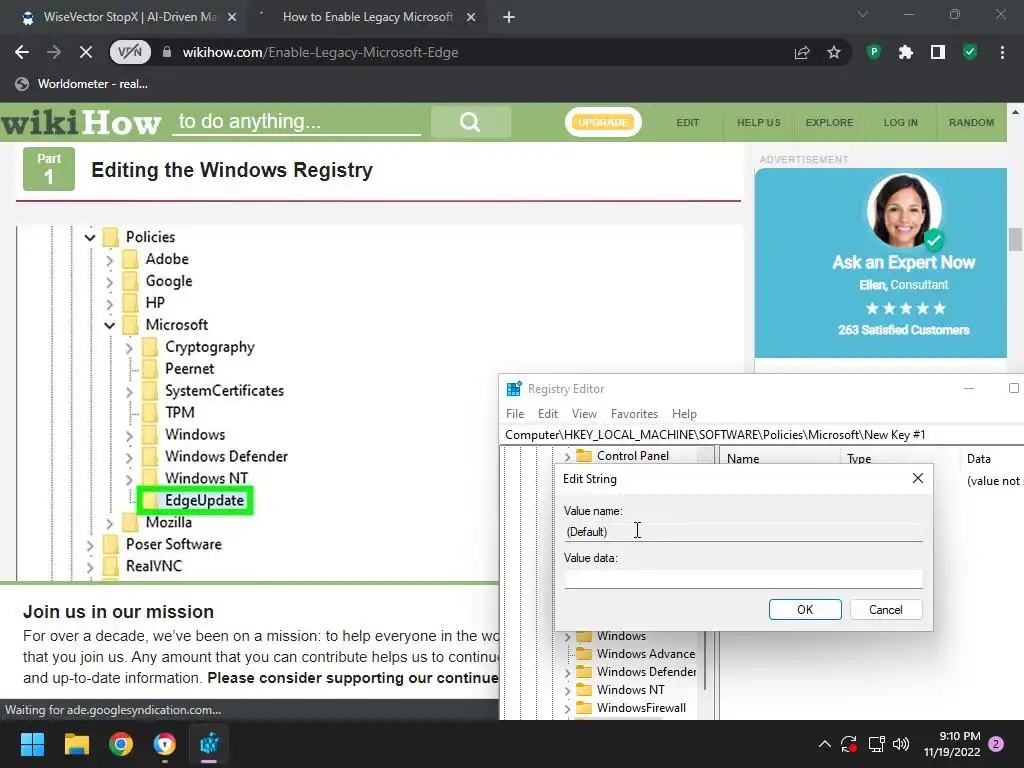Click the Registry Editor address path bar
Screen dimensions: 1024x768
pos(761,435)
